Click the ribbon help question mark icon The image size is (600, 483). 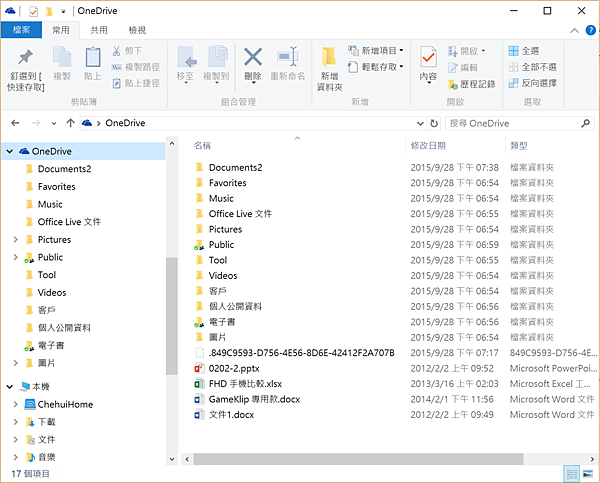coord(590,30)
